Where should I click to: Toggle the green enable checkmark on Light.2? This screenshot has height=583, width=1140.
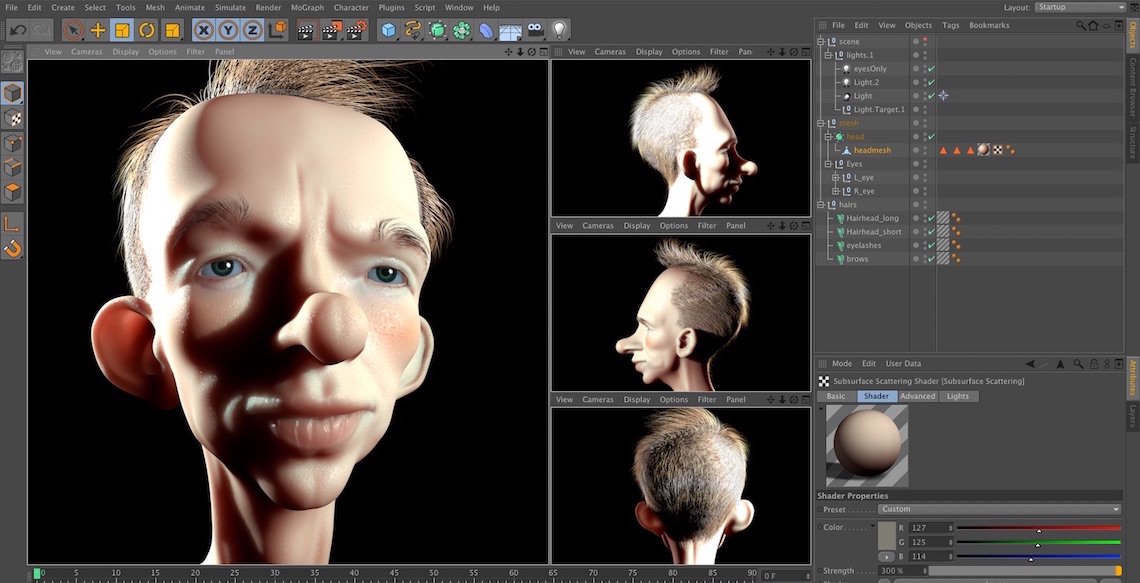click(x=930, y=81)
